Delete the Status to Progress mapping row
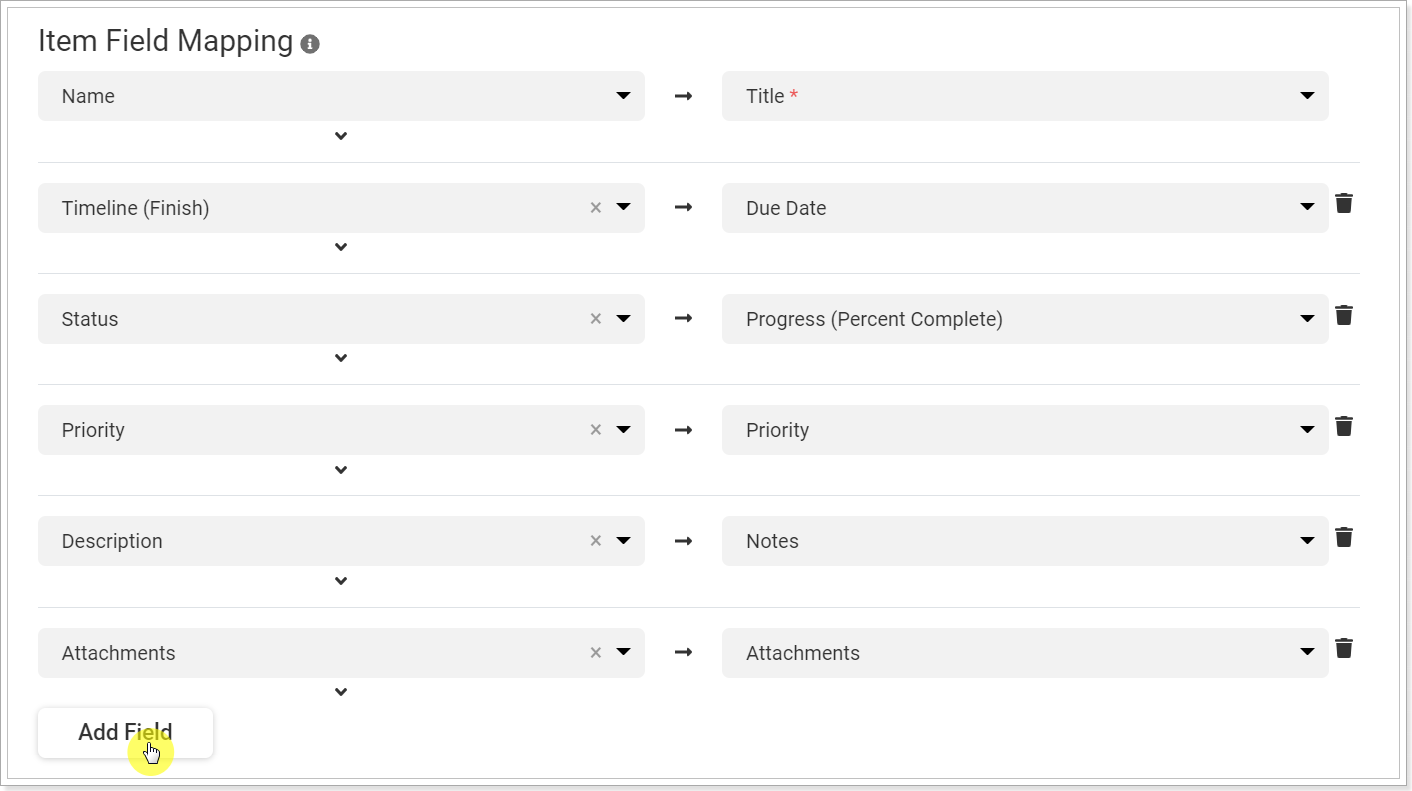Image resolution: width=1412 pixels, height=791 pixels. click(1343, 315)
